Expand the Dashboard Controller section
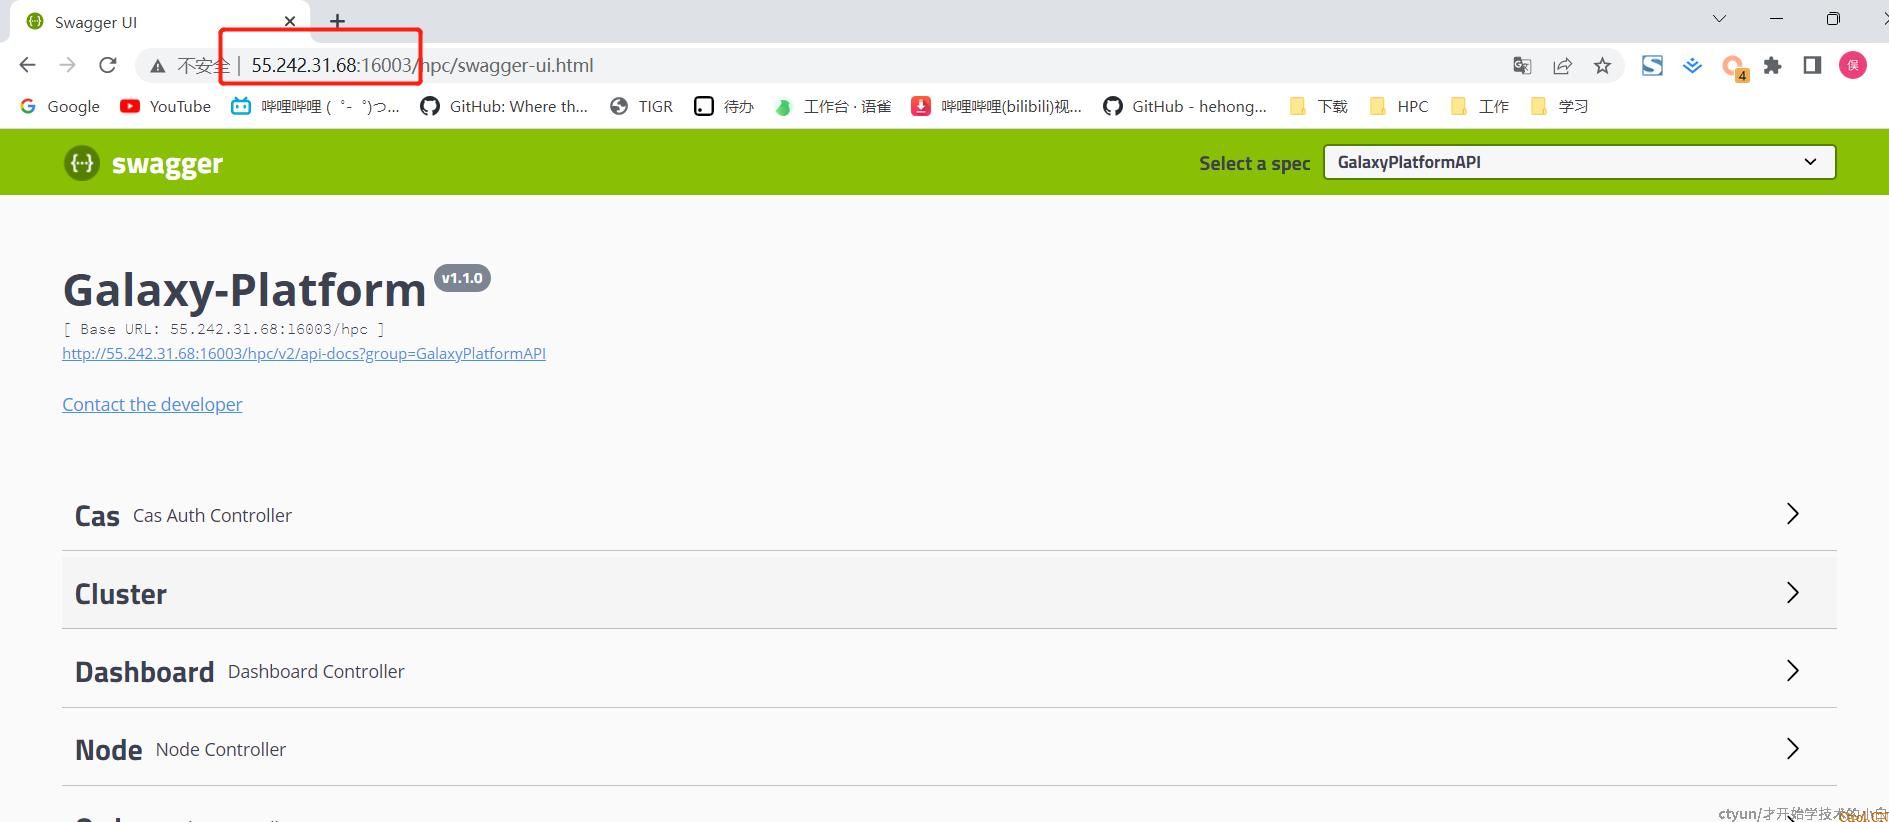This screenshot has height=822, width=1889. 949,671
